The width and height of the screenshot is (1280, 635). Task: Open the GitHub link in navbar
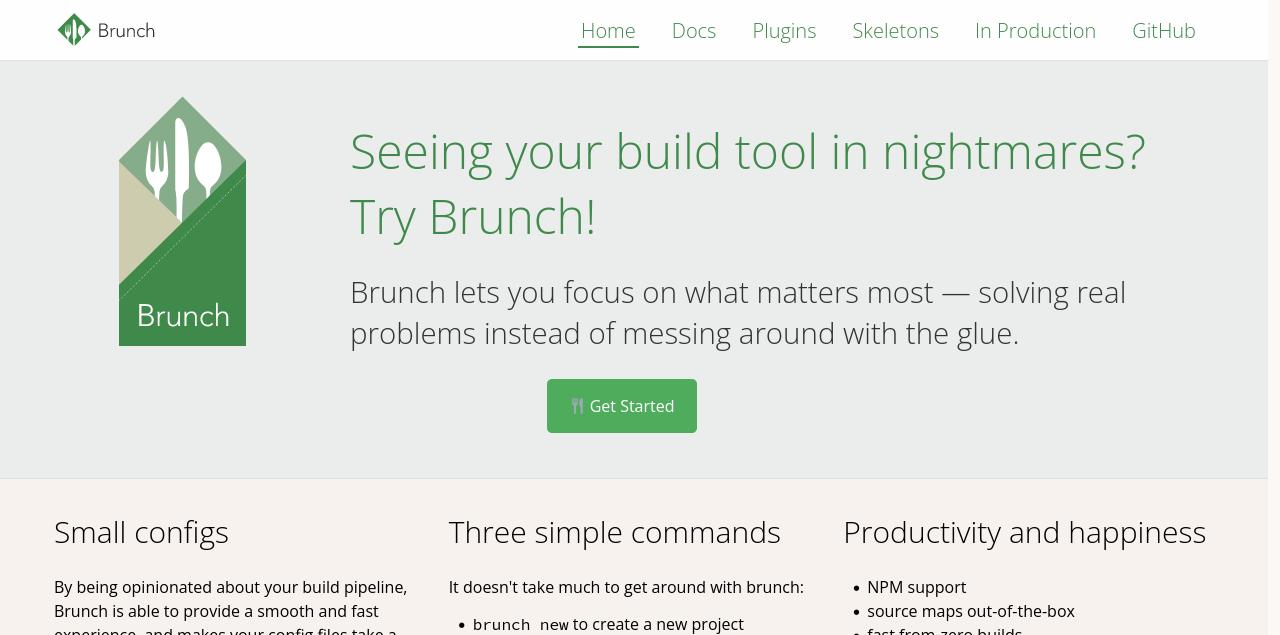click(x=1163, y=31)
